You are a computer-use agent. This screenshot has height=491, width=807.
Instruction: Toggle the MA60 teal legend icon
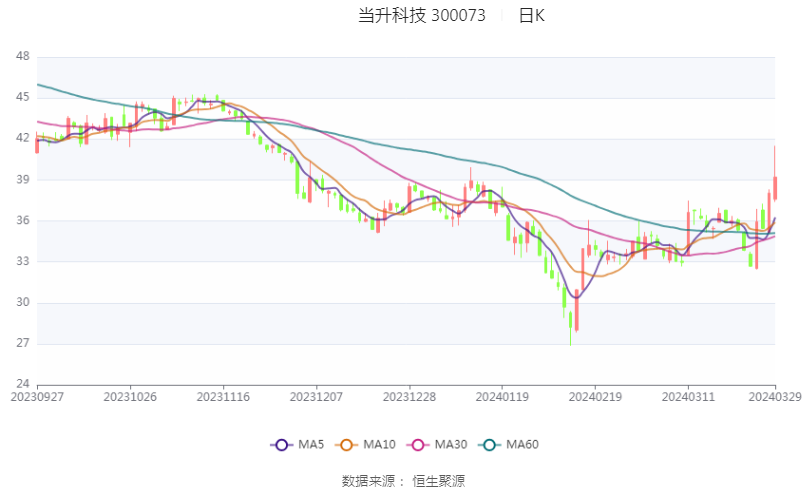pyautogui.click(x=489, y=445)
